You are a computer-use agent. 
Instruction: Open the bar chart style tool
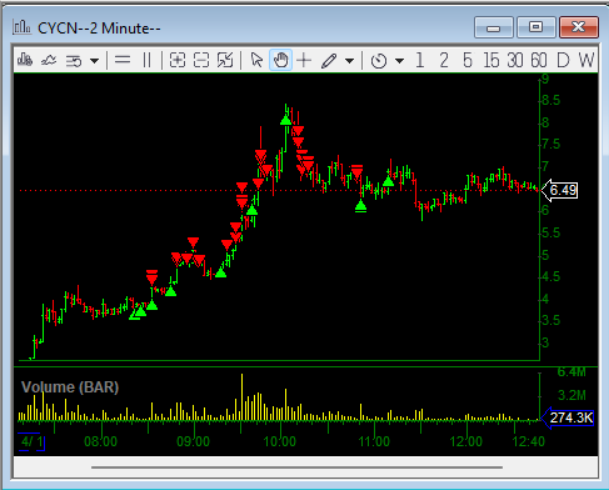pyautogui.click(x=25, y=60)
